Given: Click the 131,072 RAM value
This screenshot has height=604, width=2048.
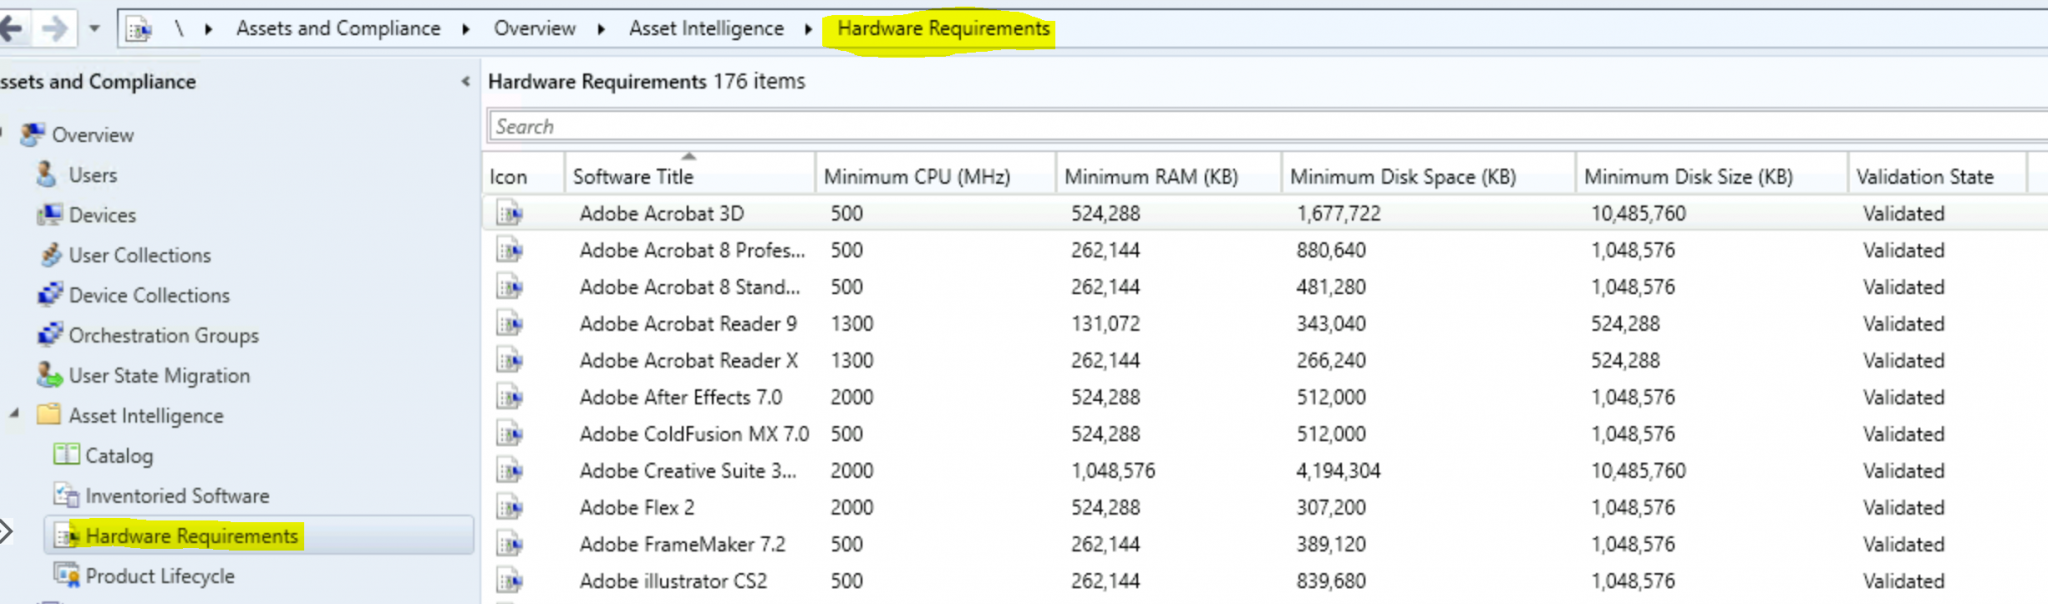Looking at the screenshot, I should tap(1105, 324).
